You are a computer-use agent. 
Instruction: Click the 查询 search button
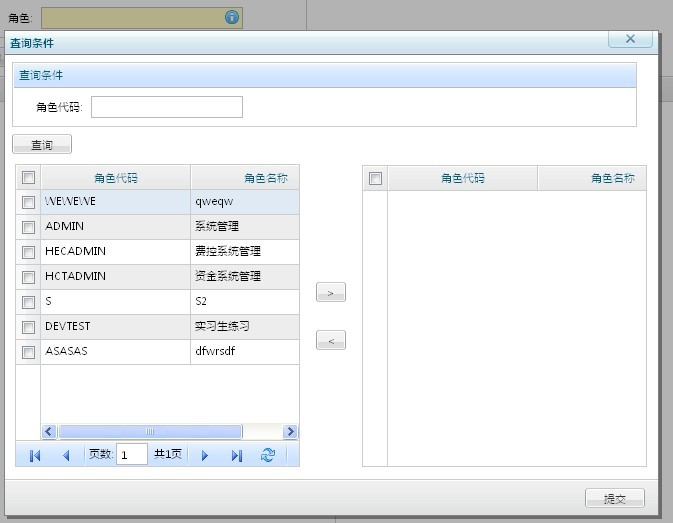point(42,145)
